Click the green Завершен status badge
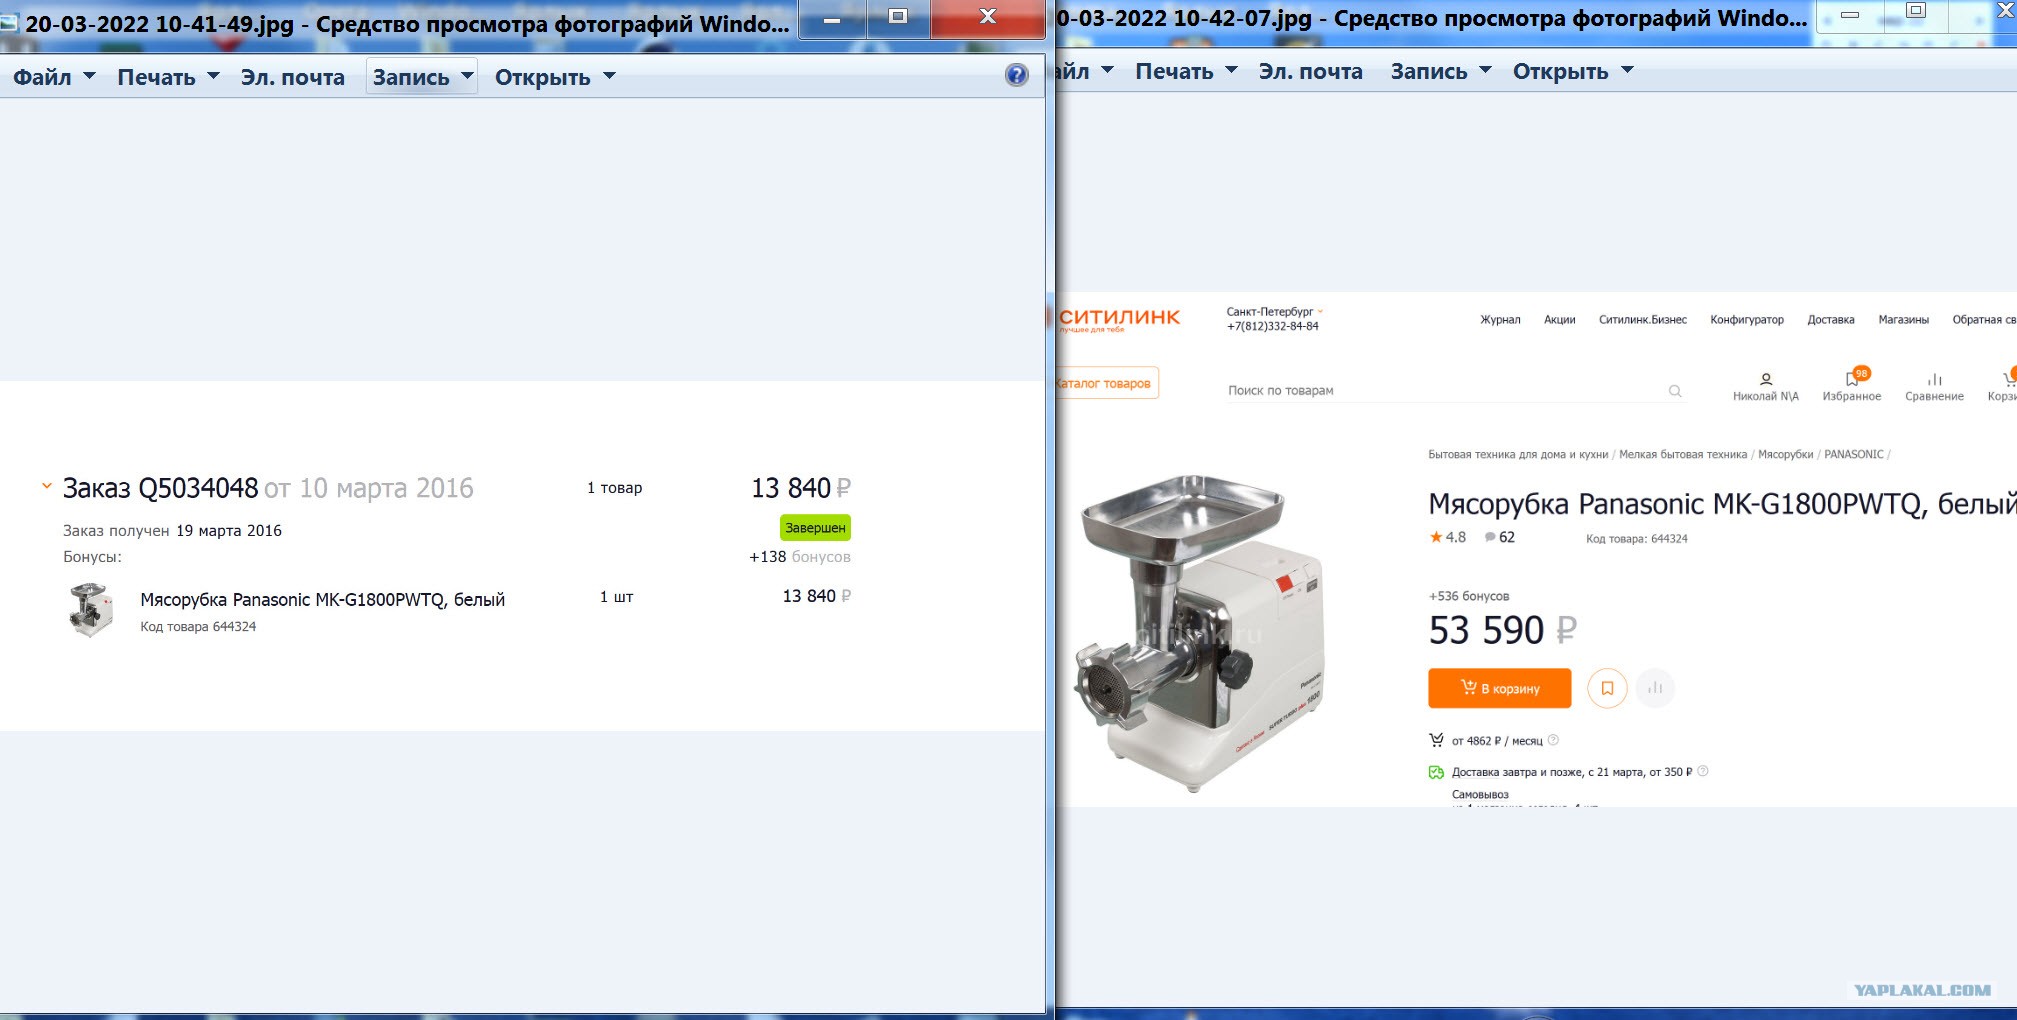 (815, 527)
